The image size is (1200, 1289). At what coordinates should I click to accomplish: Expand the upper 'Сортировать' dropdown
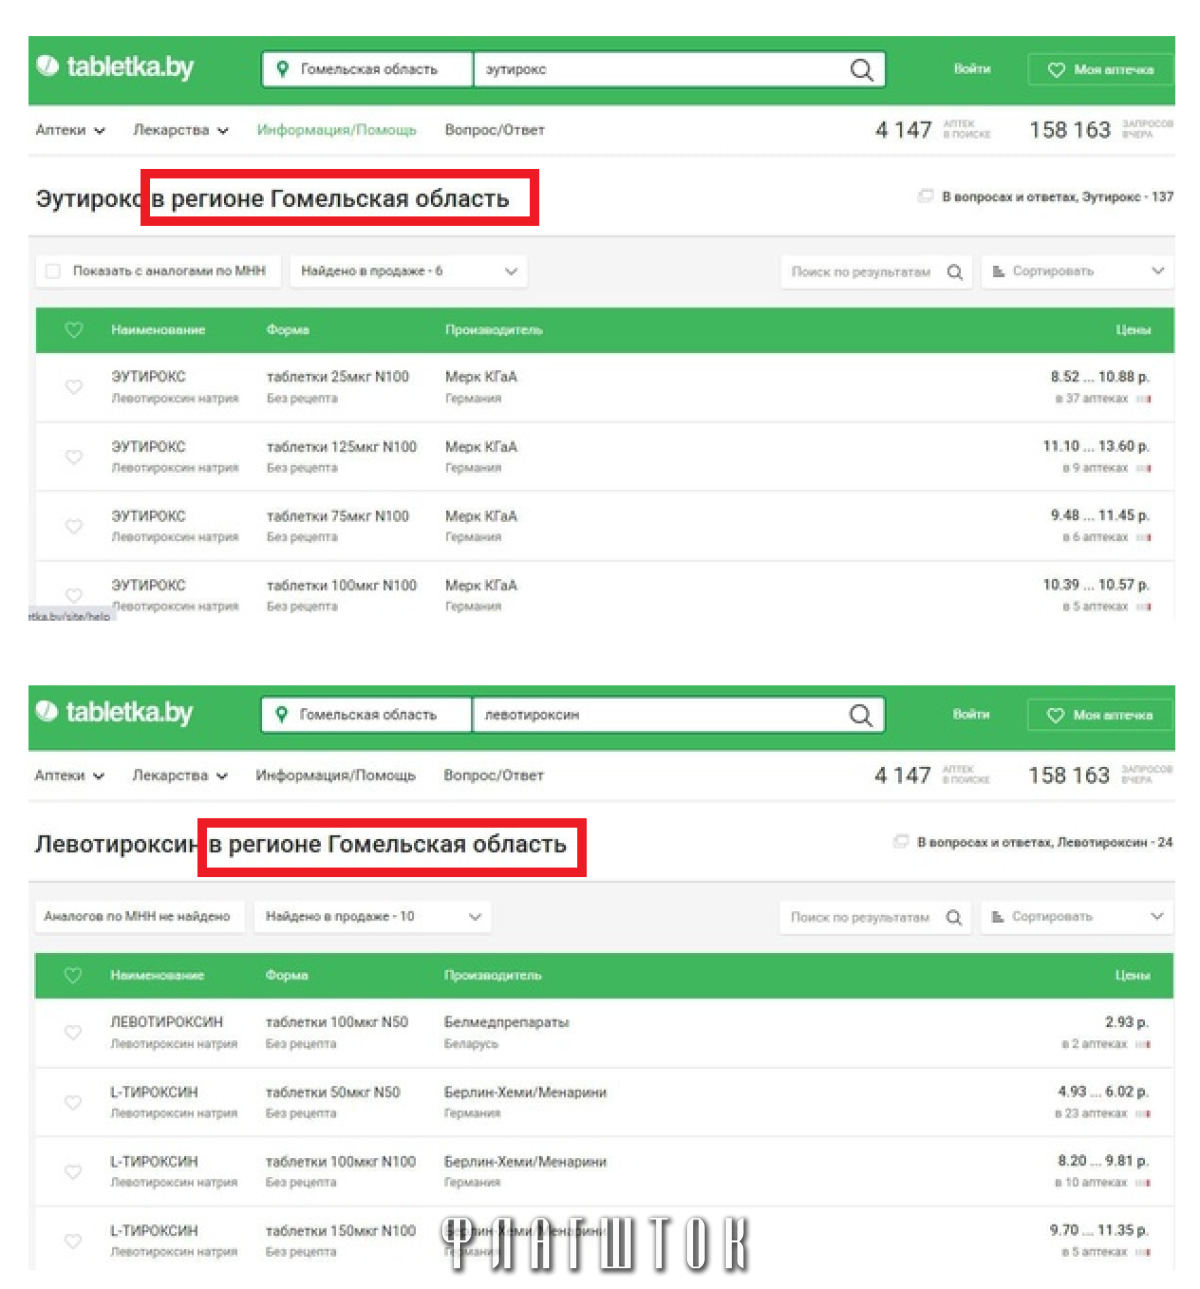[1078, 271]
